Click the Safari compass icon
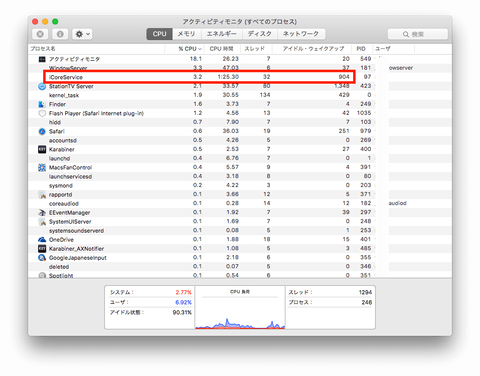This screenshot has height=376, width=480. point(42,131)
